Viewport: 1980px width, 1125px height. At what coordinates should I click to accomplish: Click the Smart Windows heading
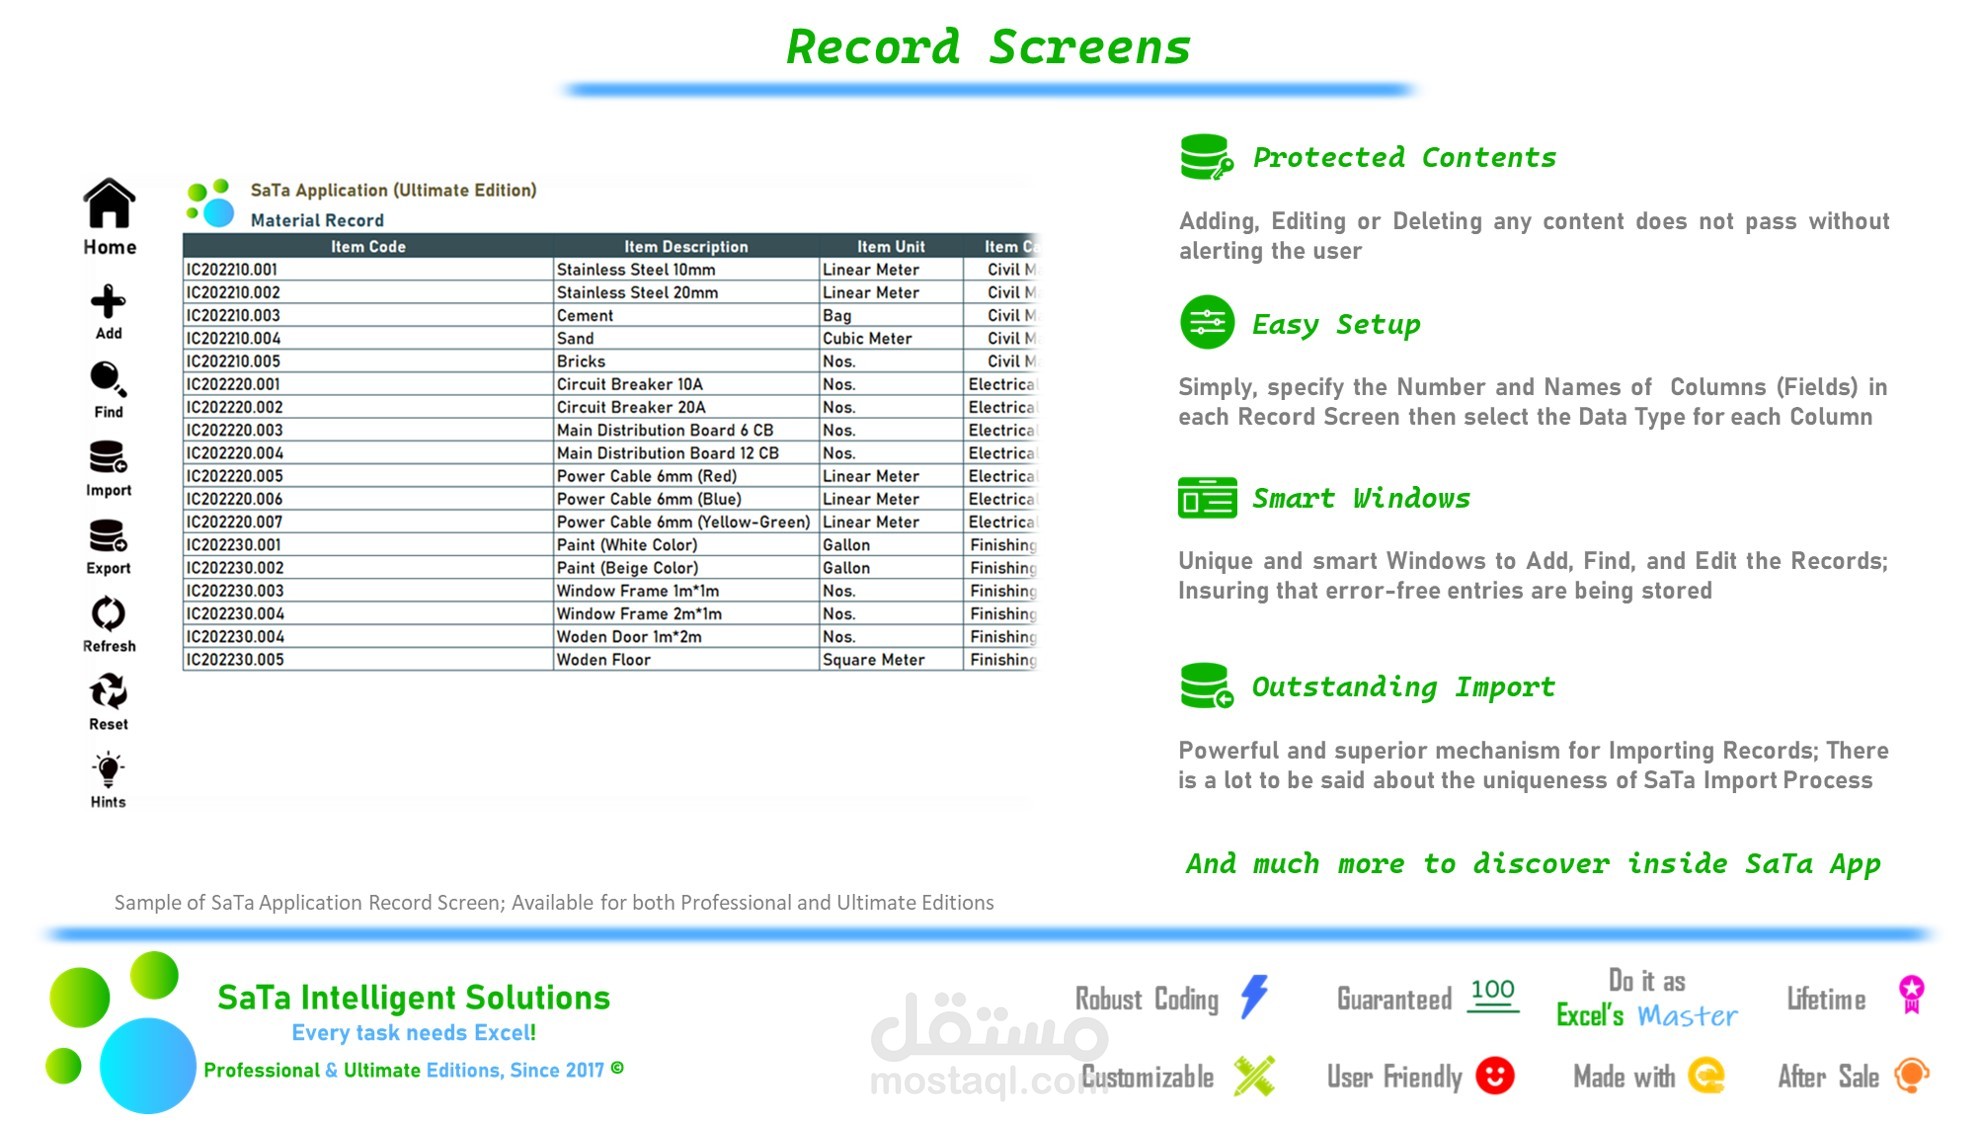[1361, 498]
